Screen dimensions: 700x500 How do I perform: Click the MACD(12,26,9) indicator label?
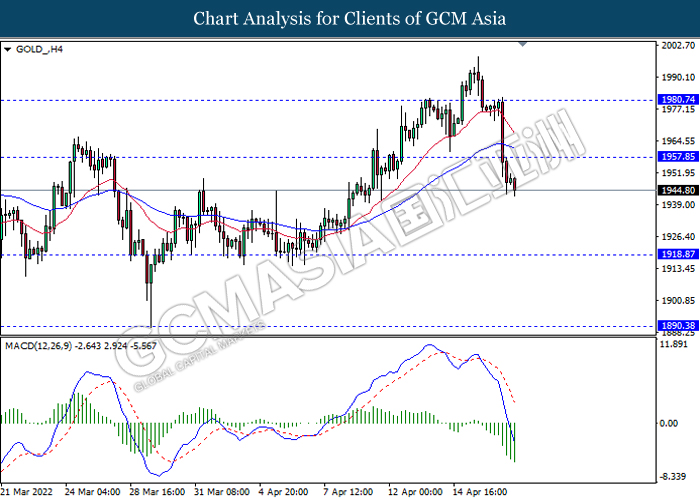[x=81, y=346]
